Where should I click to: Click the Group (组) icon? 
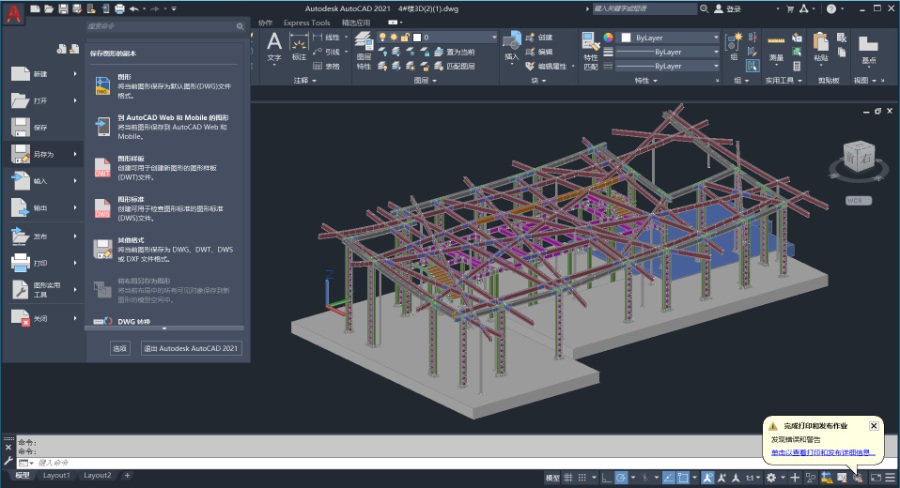coord(734,42)
